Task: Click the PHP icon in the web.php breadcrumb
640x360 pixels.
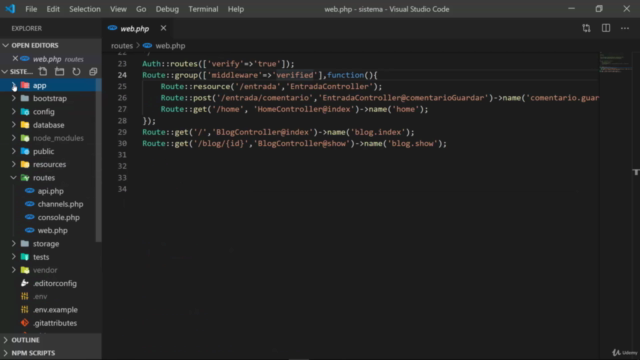Action: click(x=147, y=46)
